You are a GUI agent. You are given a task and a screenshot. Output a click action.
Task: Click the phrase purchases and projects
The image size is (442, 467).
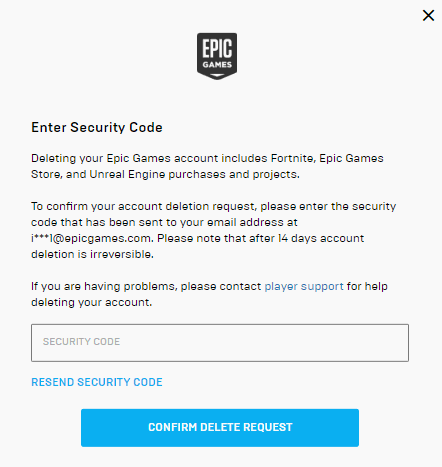[x=234, y=174]
